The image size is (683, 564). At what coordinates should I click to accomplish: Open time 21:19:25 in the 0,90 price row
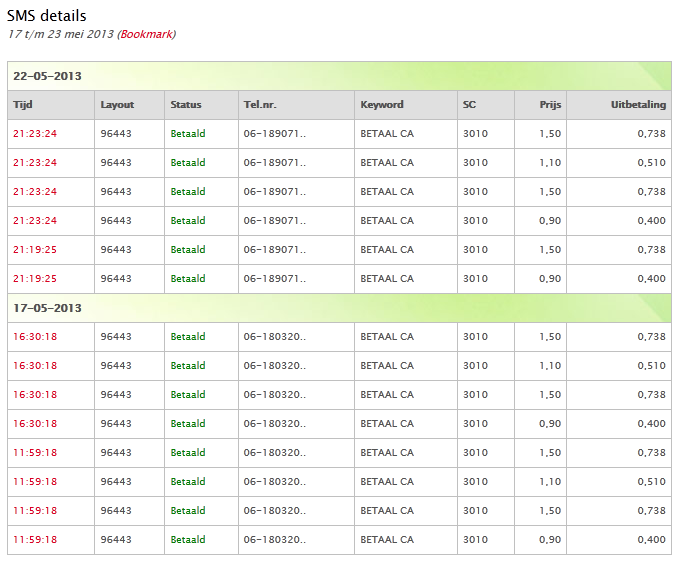tap(35, 278)
